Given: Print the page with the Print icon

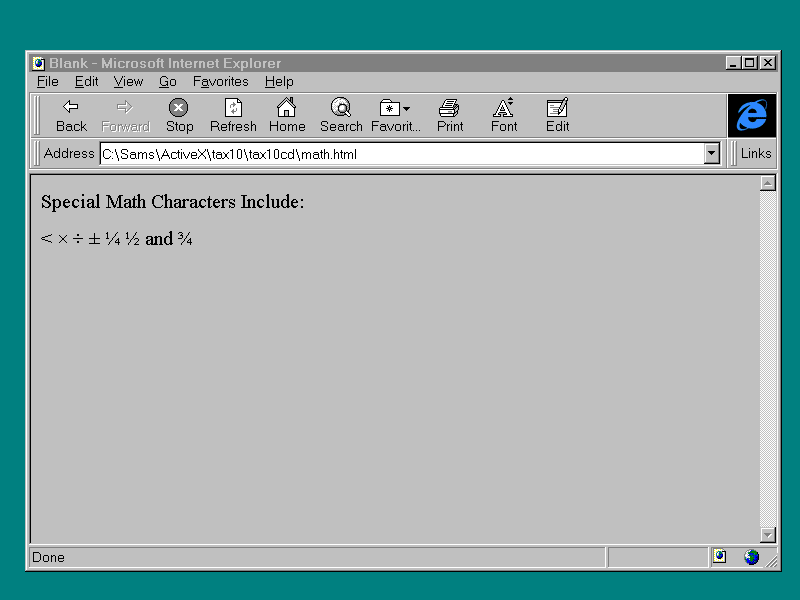Looking at the screenshot, I should tap(450, 108).
